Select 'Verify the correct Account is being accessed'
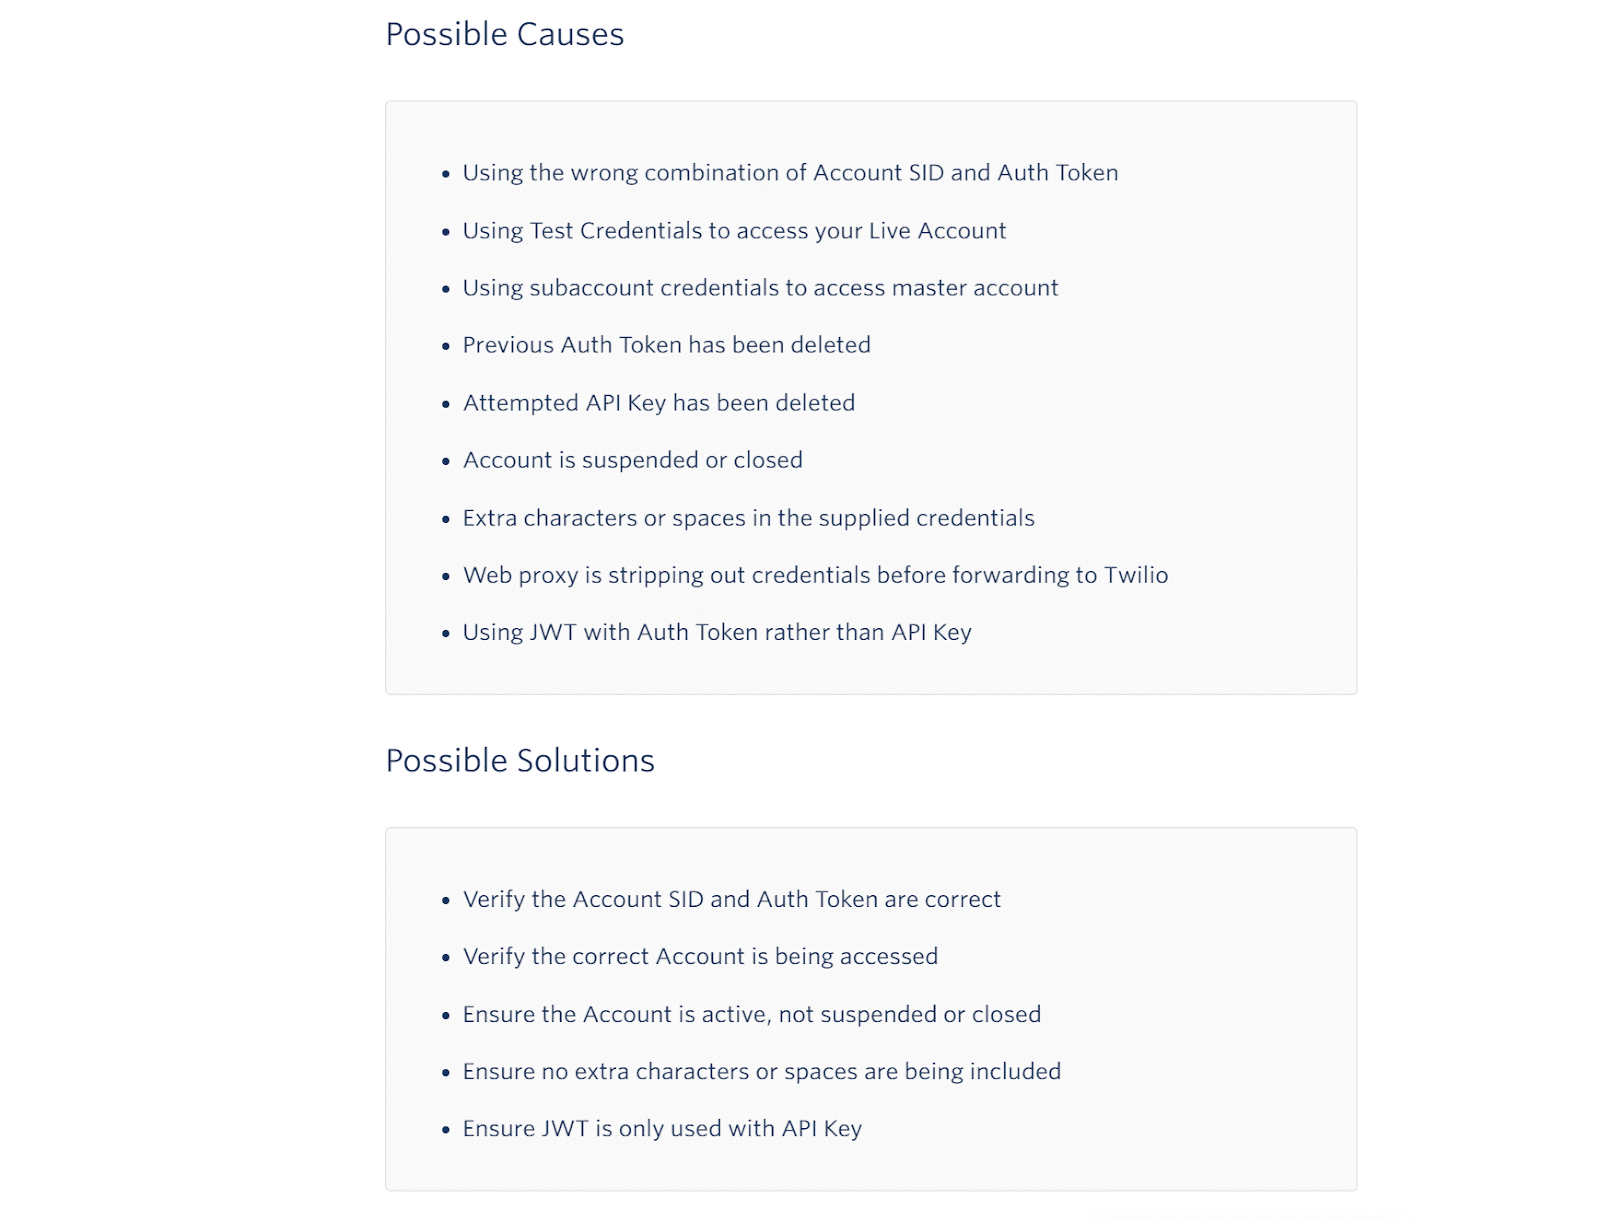This screenshot has height=1221, width=1600. (x=700, y=956)
